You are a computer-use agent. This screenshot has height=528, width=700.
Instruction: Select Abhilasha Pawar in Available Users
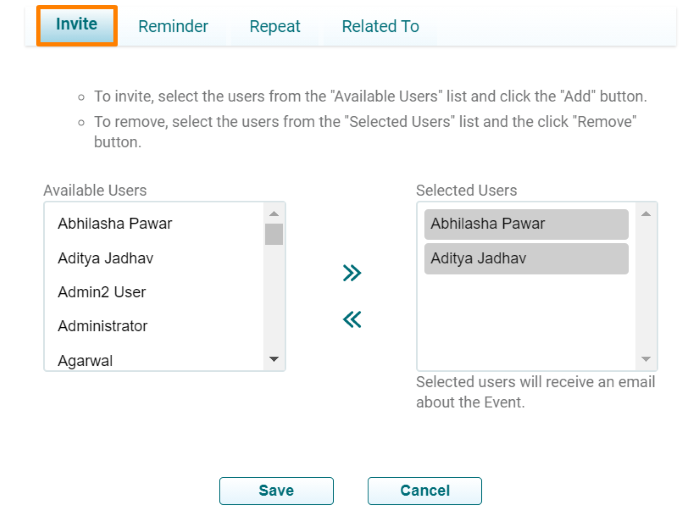point(115,224)
